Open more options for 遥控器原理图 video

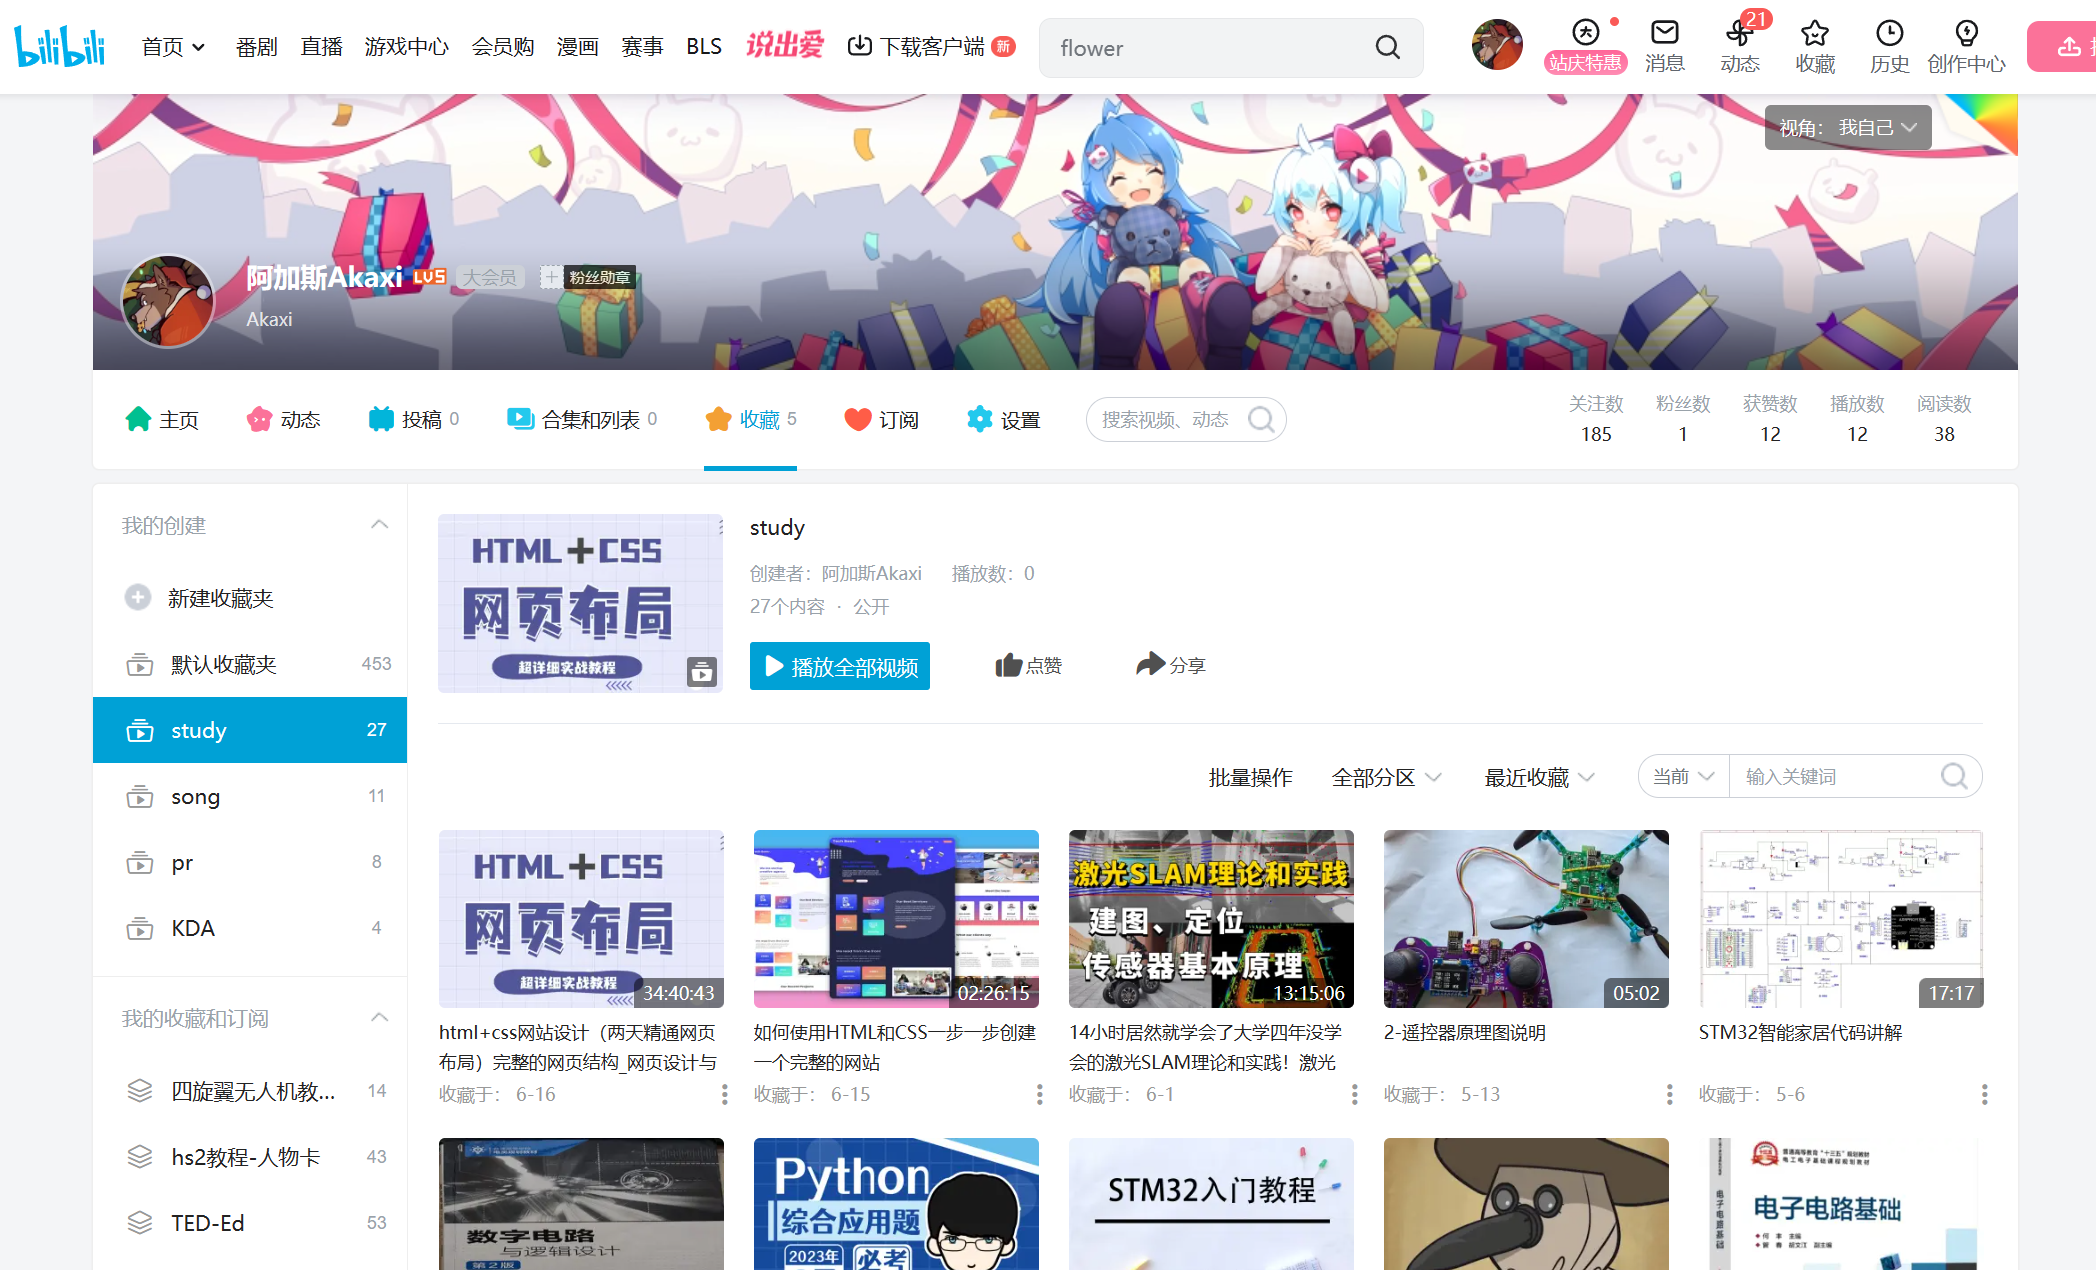[1670, 1094]
